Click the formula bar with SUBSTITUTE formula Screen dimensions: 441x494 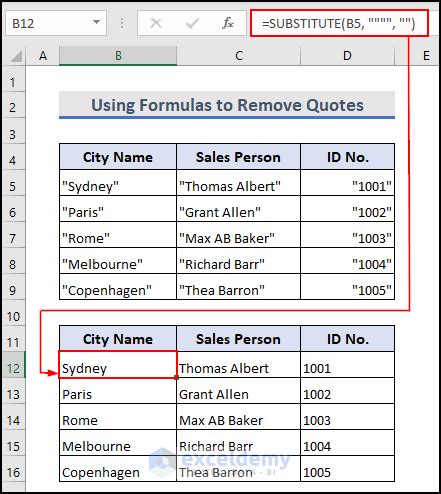(x=339, y=23)
